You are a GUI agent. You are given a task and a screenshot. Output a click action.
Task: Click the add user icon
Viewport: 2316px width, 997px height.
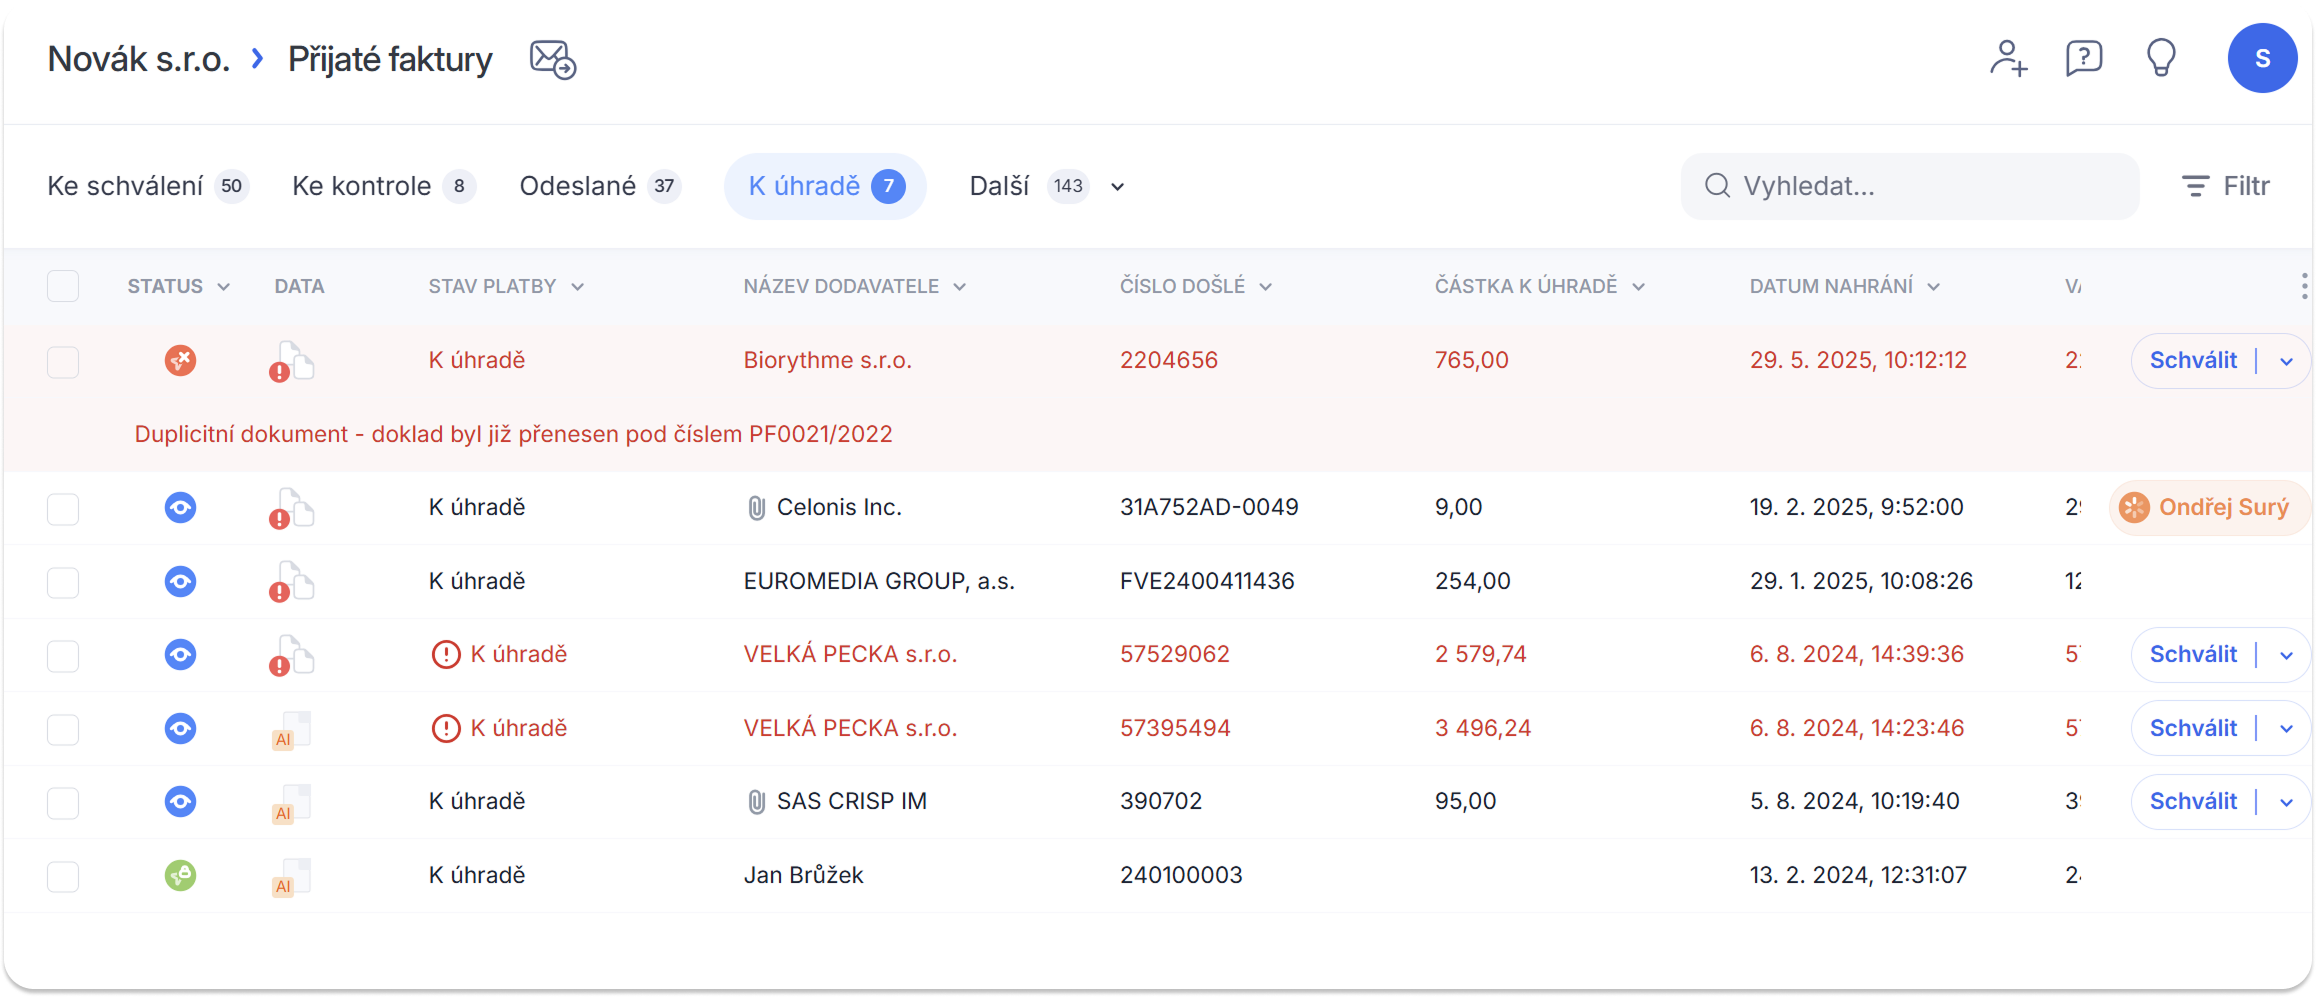click(x=2007, y=58)
